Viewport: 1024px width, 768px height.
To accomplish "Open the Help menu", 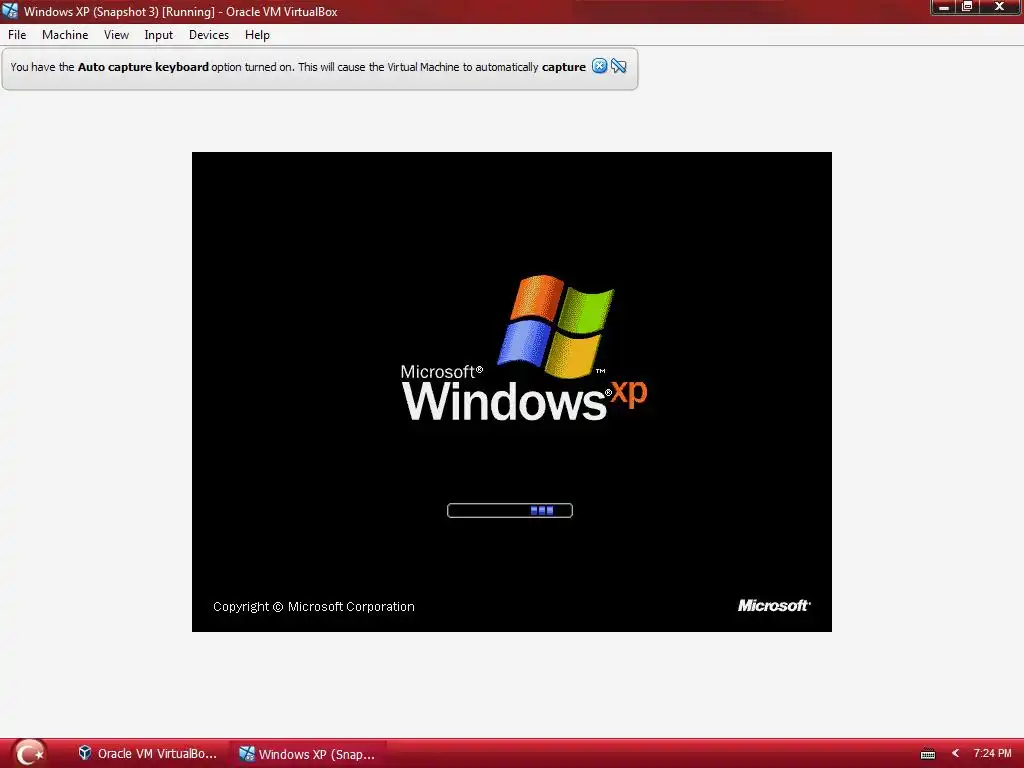I will (x=257, y=35).
